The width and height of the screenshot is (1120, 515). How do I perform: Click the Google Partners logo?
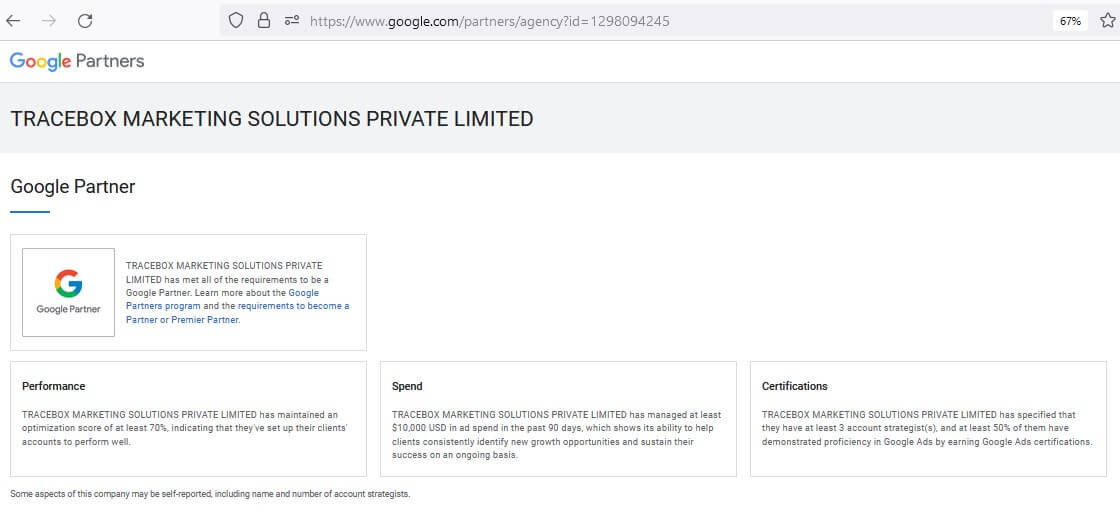click(x=77, y=61)
